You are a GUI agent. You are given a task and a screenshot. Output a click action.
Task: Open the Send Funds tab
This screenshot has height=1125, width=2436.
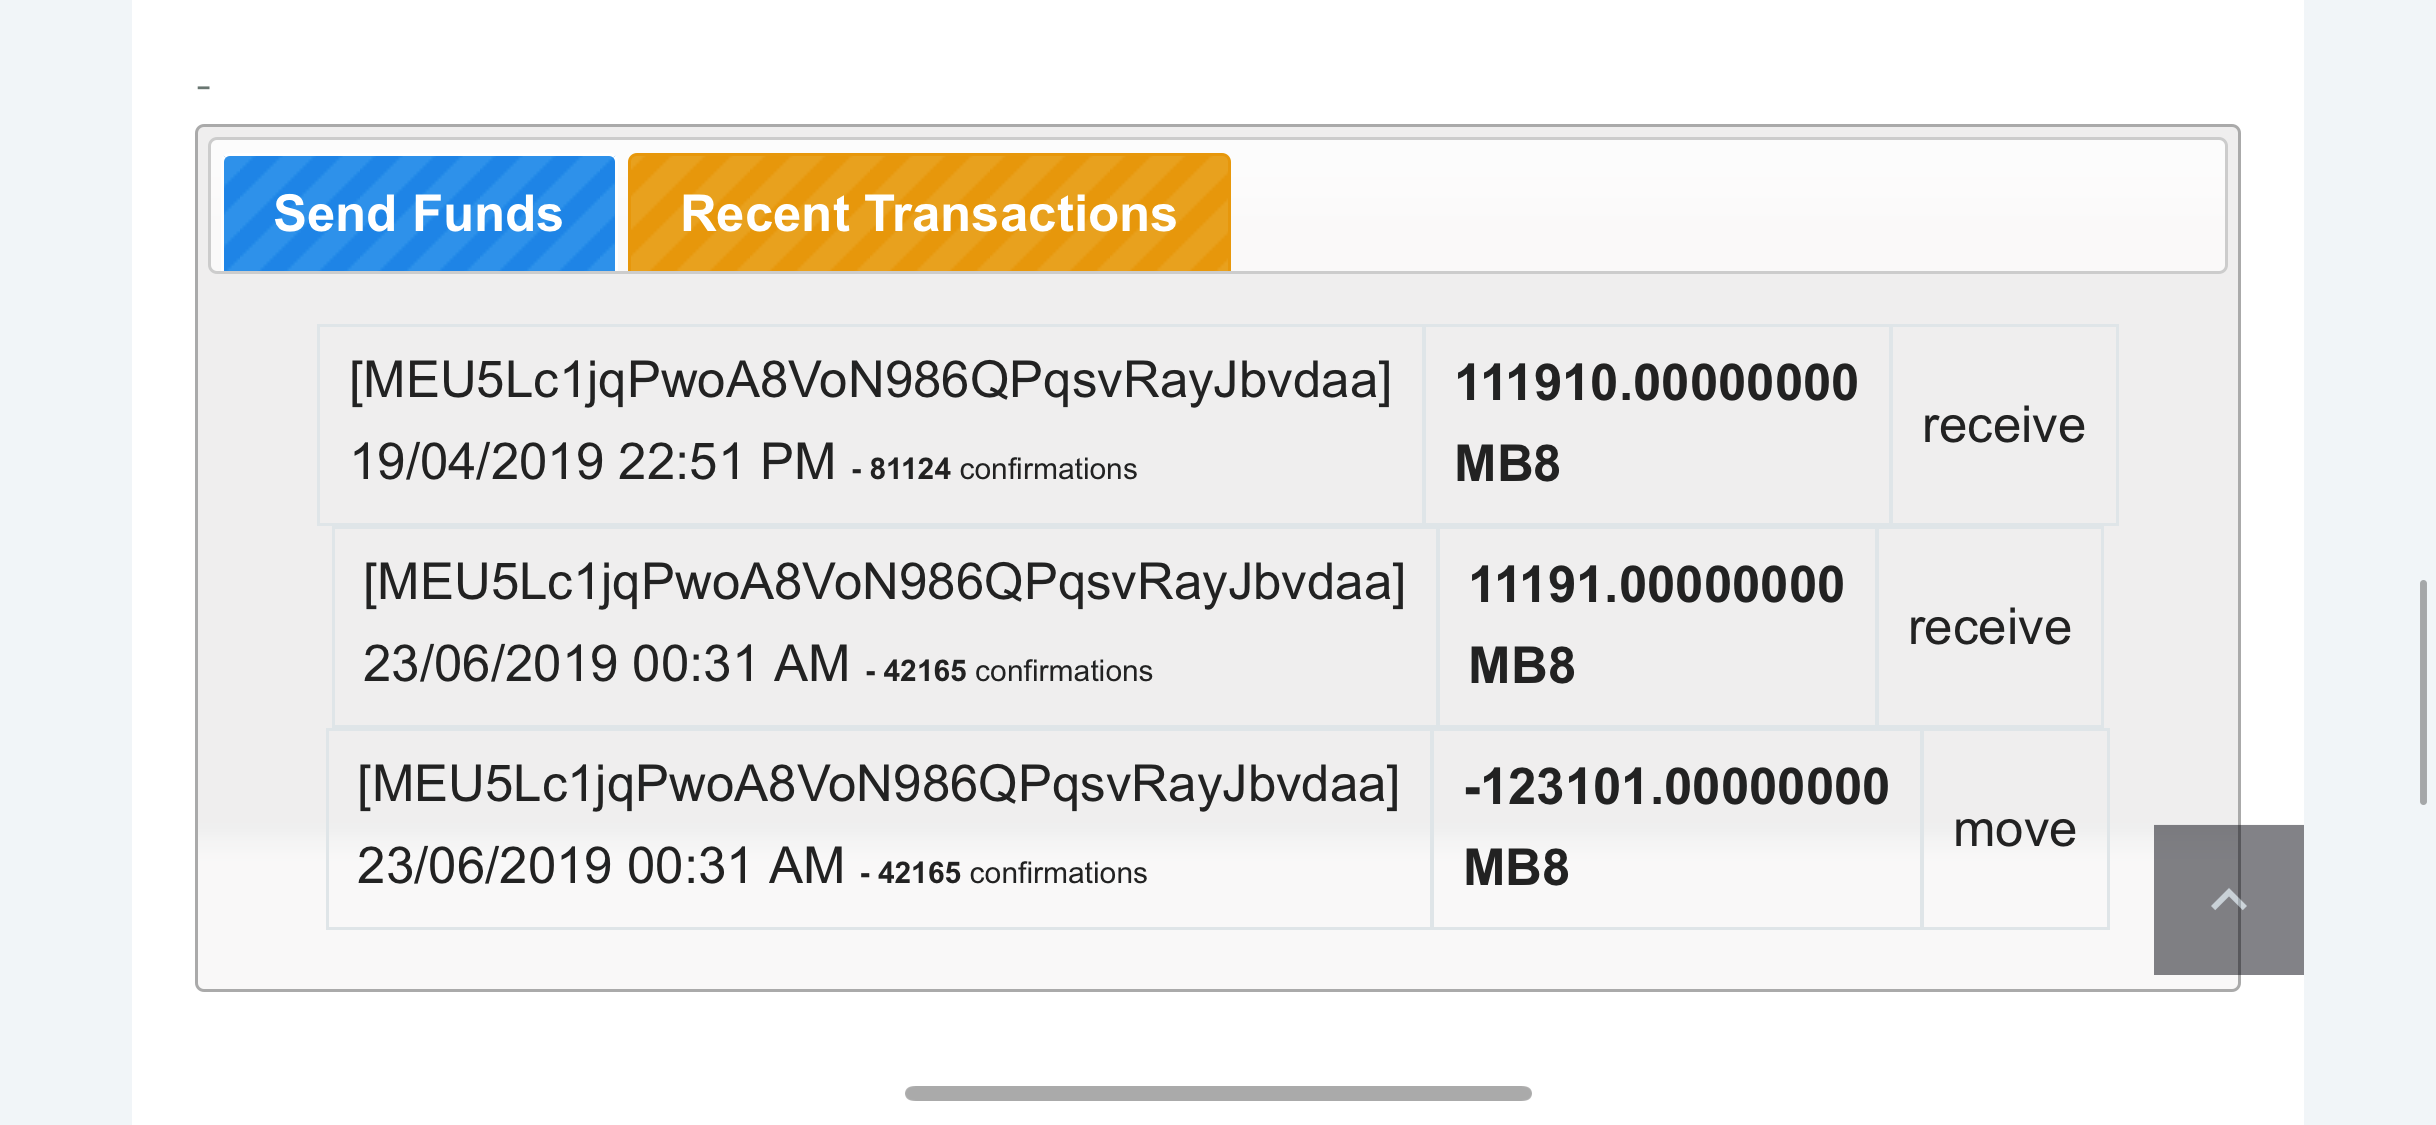[419, 213]
